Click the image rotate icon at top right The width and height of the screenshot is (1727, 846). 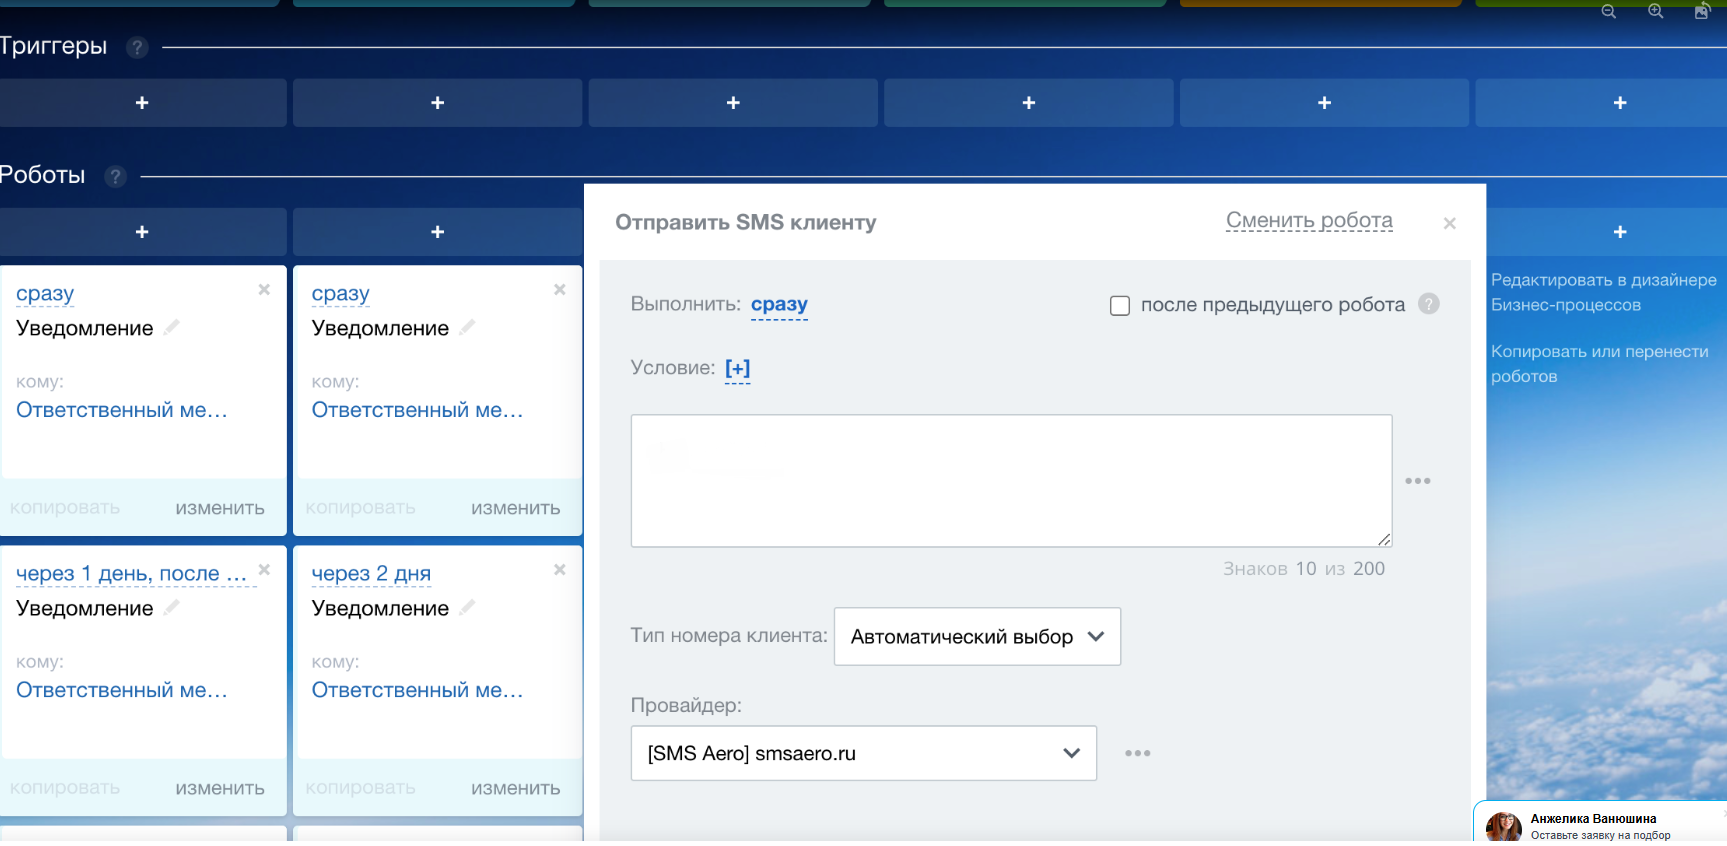[1702, 11]
